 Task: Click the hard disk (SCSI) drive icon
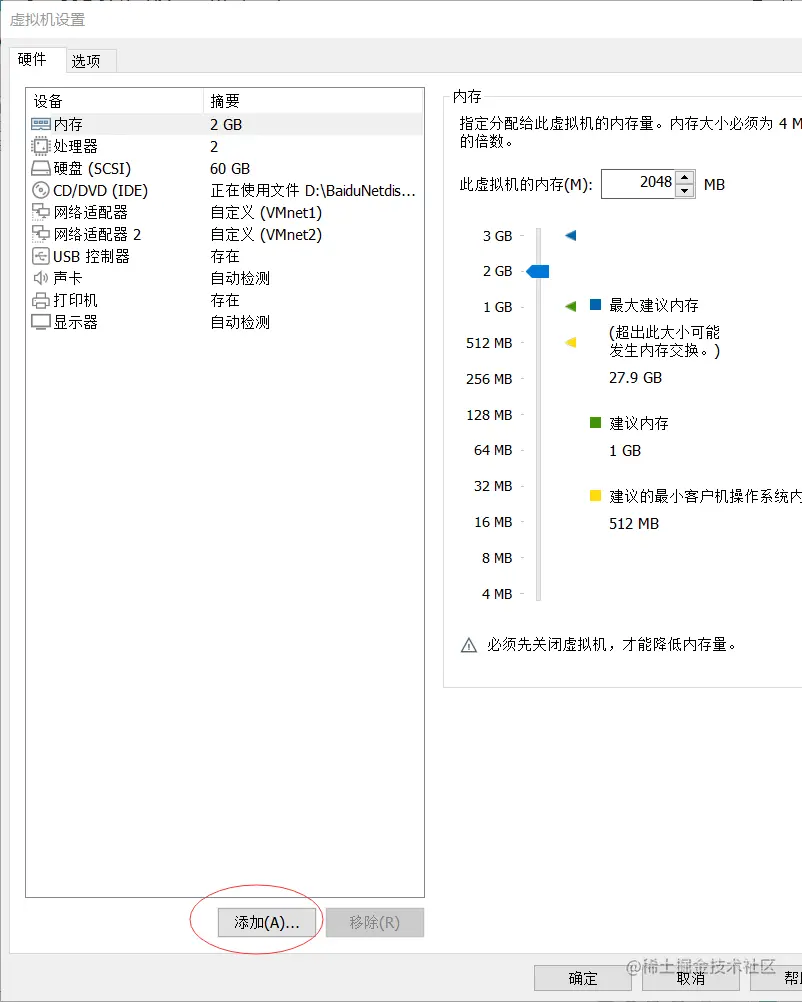[x=40, y=169]
